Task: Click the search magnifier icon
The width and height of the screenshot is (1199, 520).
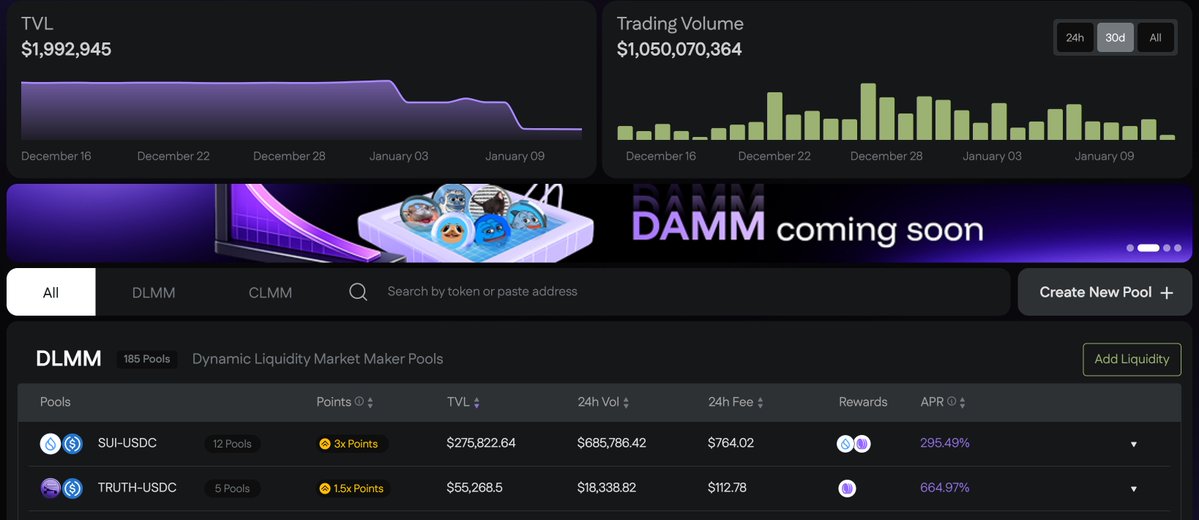Action: [x=358, y=292]
